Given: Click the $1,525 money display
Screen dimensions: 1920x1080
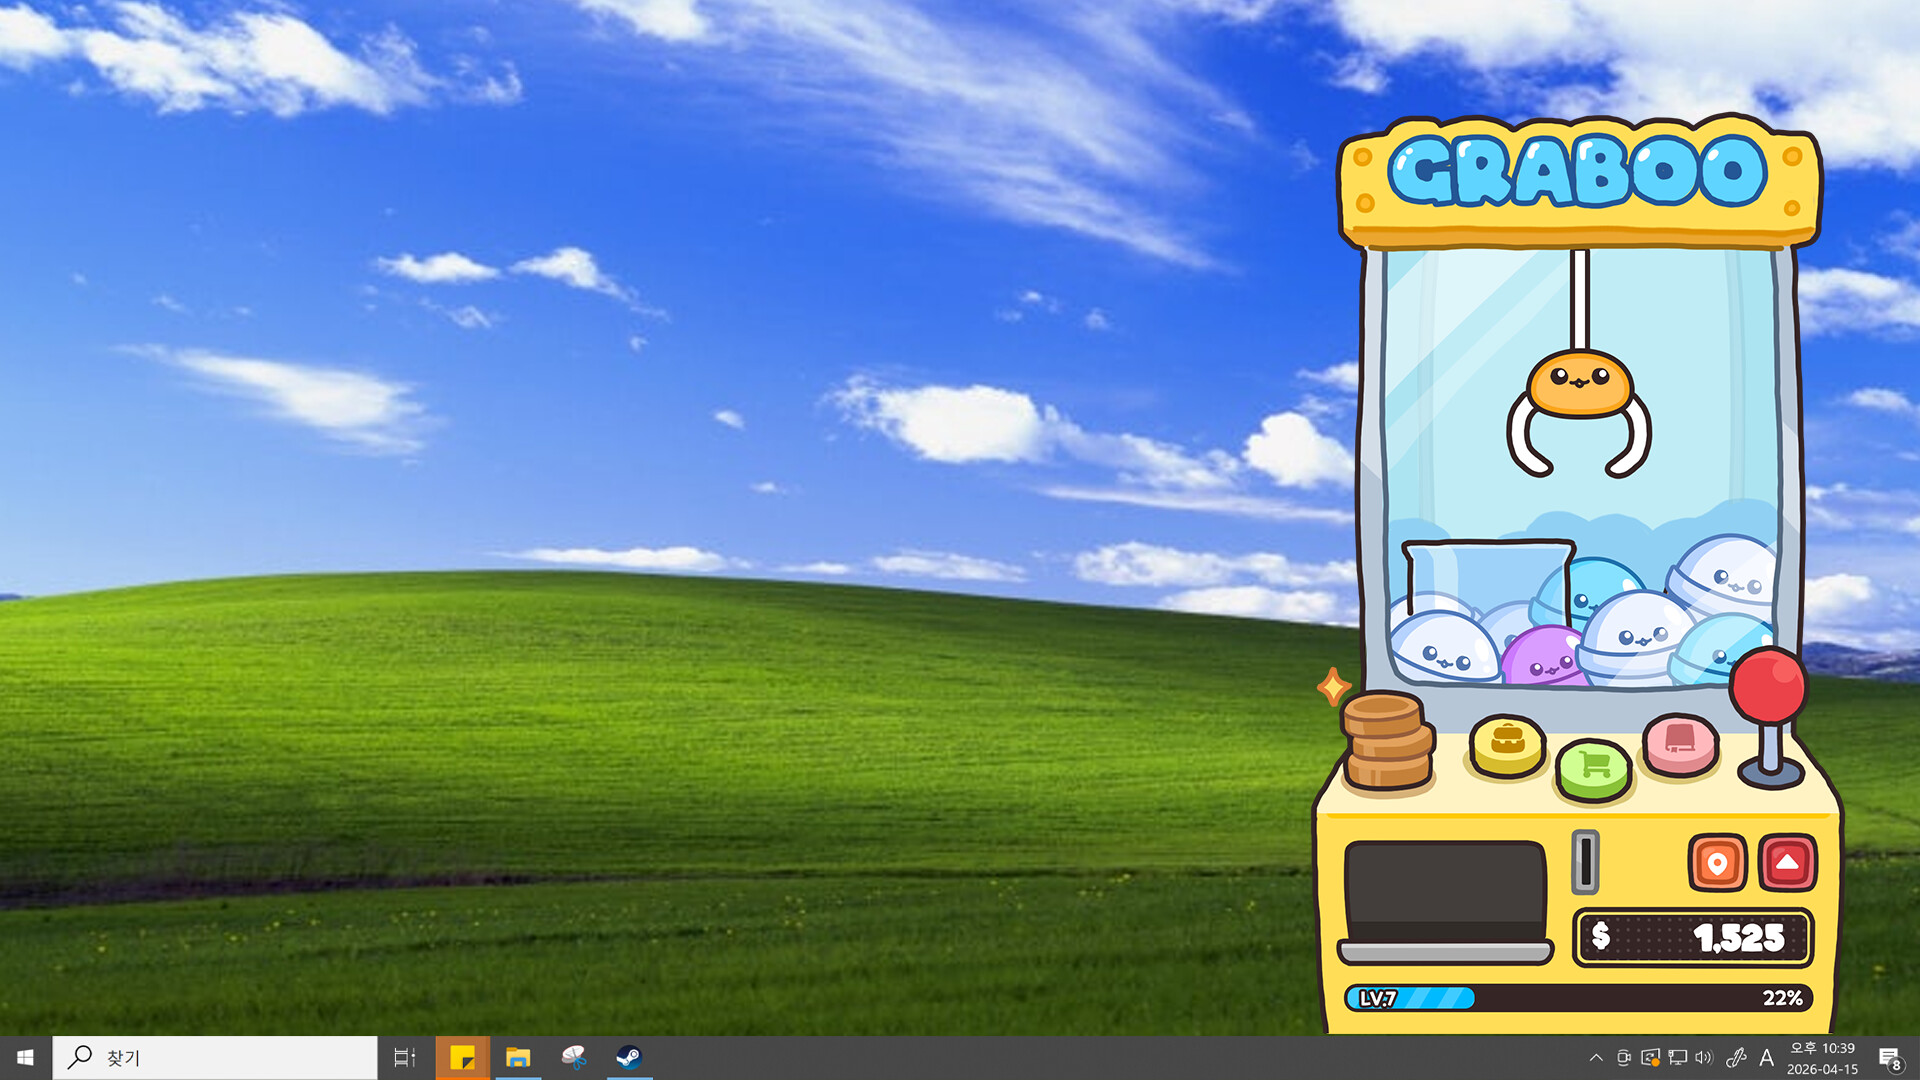Looking at the screenshot, I should [x=1692, y=937].
